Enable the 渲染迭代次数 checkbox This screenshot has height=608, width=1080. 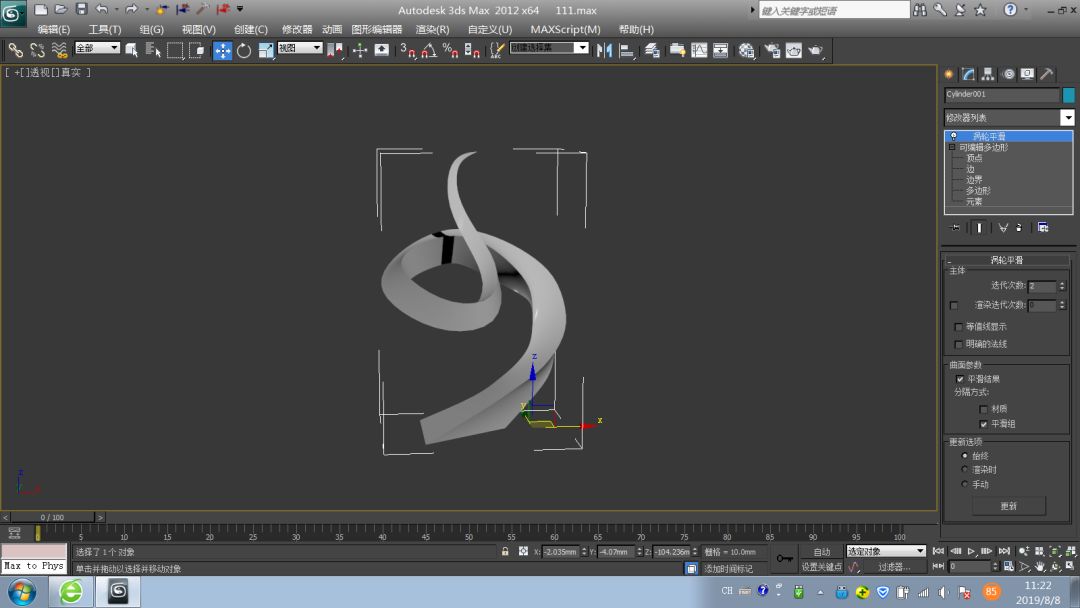[x=954, y=305]
